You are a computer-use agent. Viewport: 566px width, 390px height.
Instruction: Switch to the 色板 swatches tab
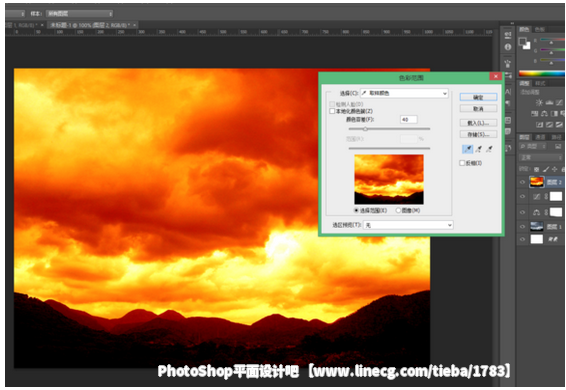pos(539,29)
